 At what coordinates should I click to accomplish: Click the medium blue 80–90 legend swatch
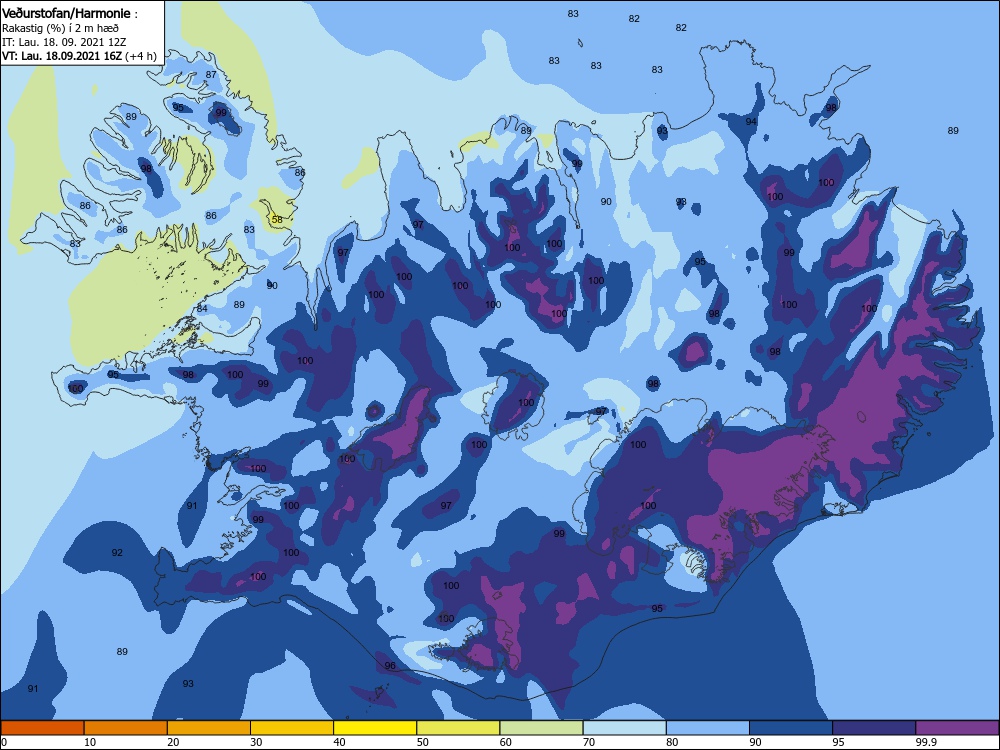(x=708, y=728)
